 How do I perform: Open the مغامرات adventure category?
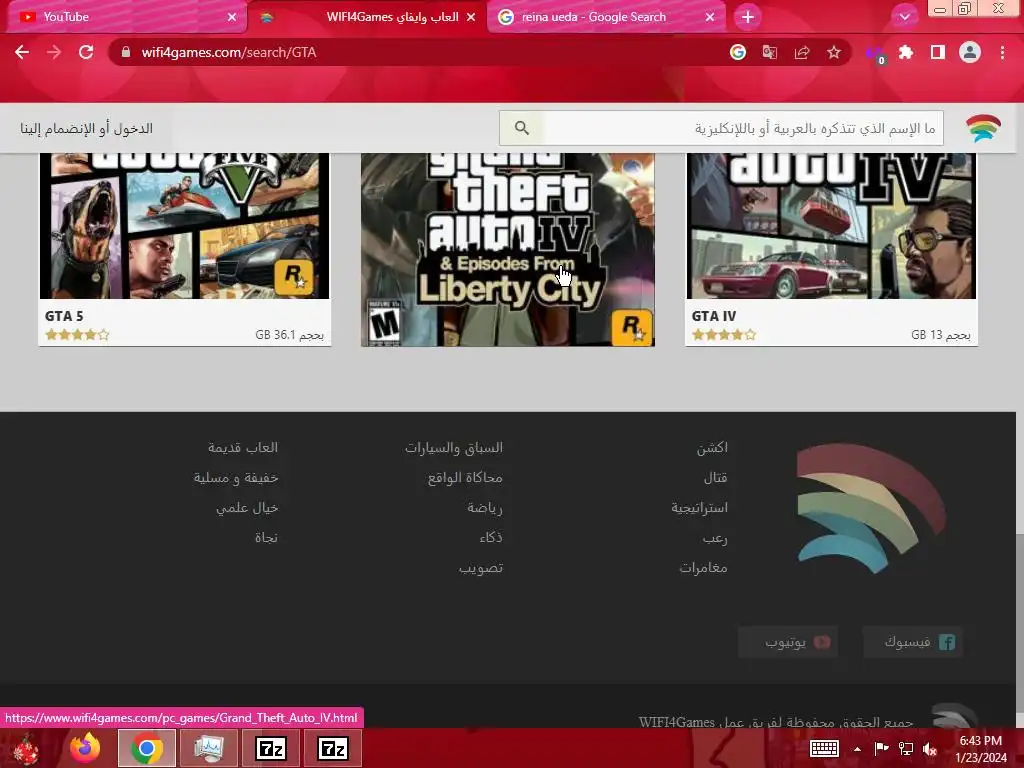tap(703, 568)
